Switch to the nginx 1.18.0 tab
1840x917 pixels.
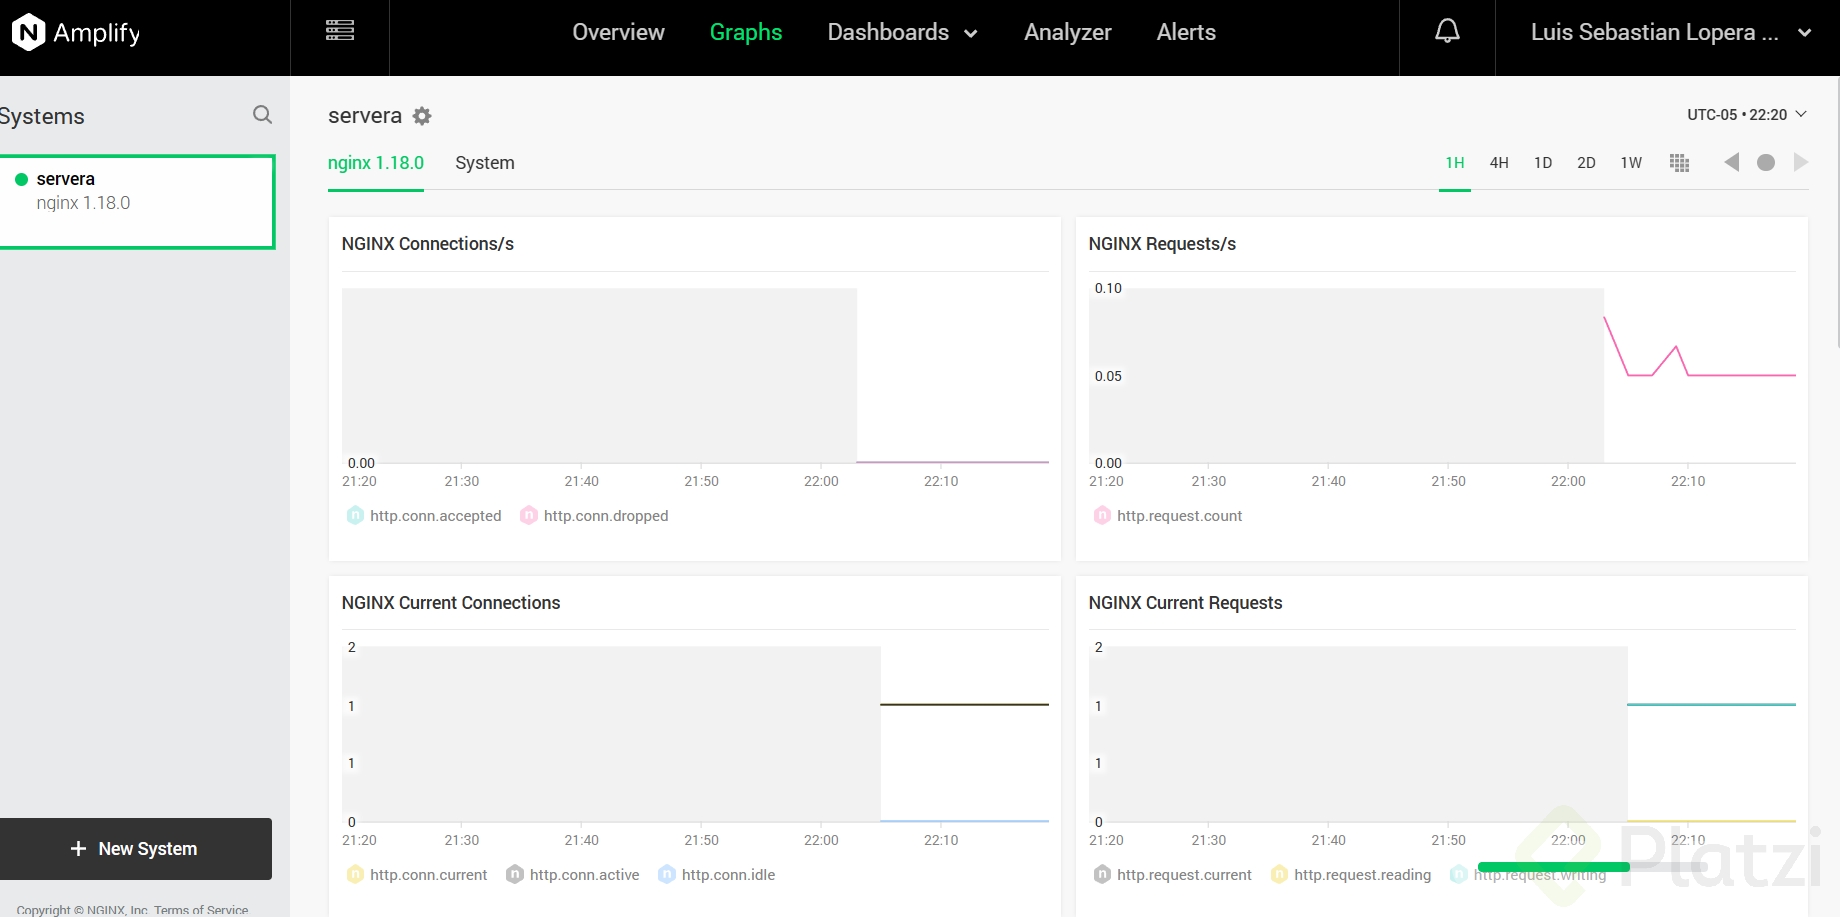click(376, 163)
